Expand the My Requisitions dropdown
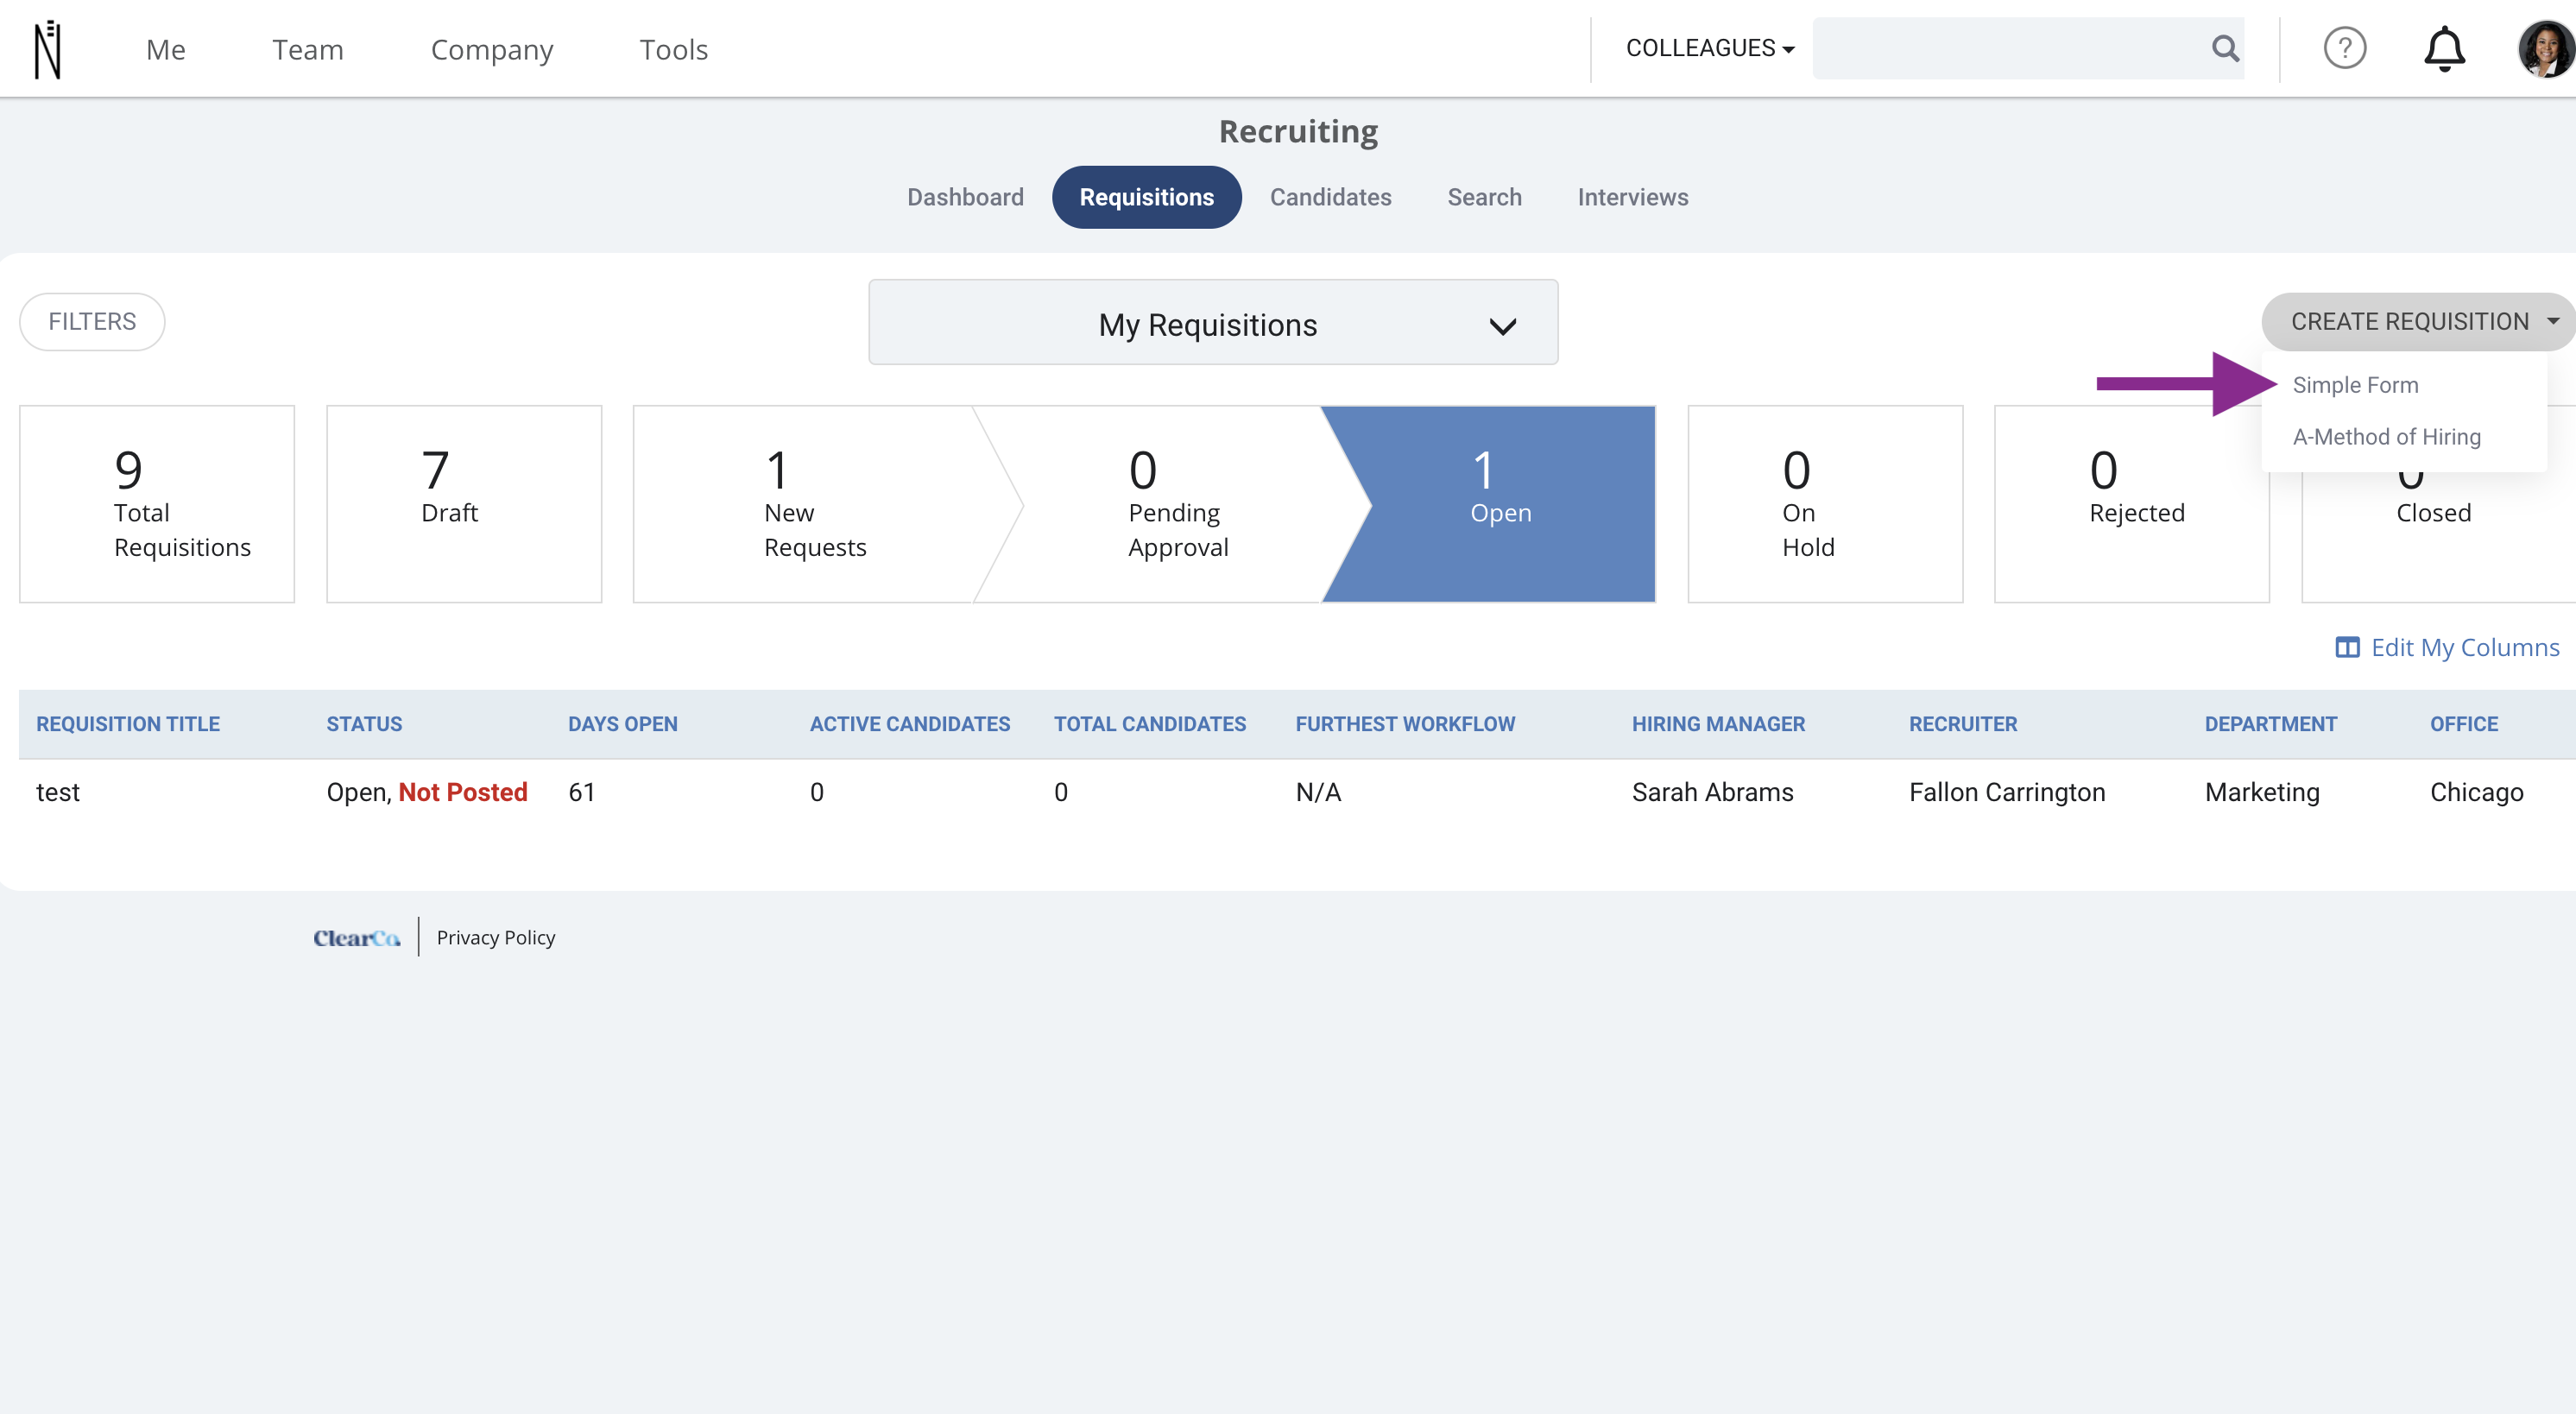 coord(1212,323)
